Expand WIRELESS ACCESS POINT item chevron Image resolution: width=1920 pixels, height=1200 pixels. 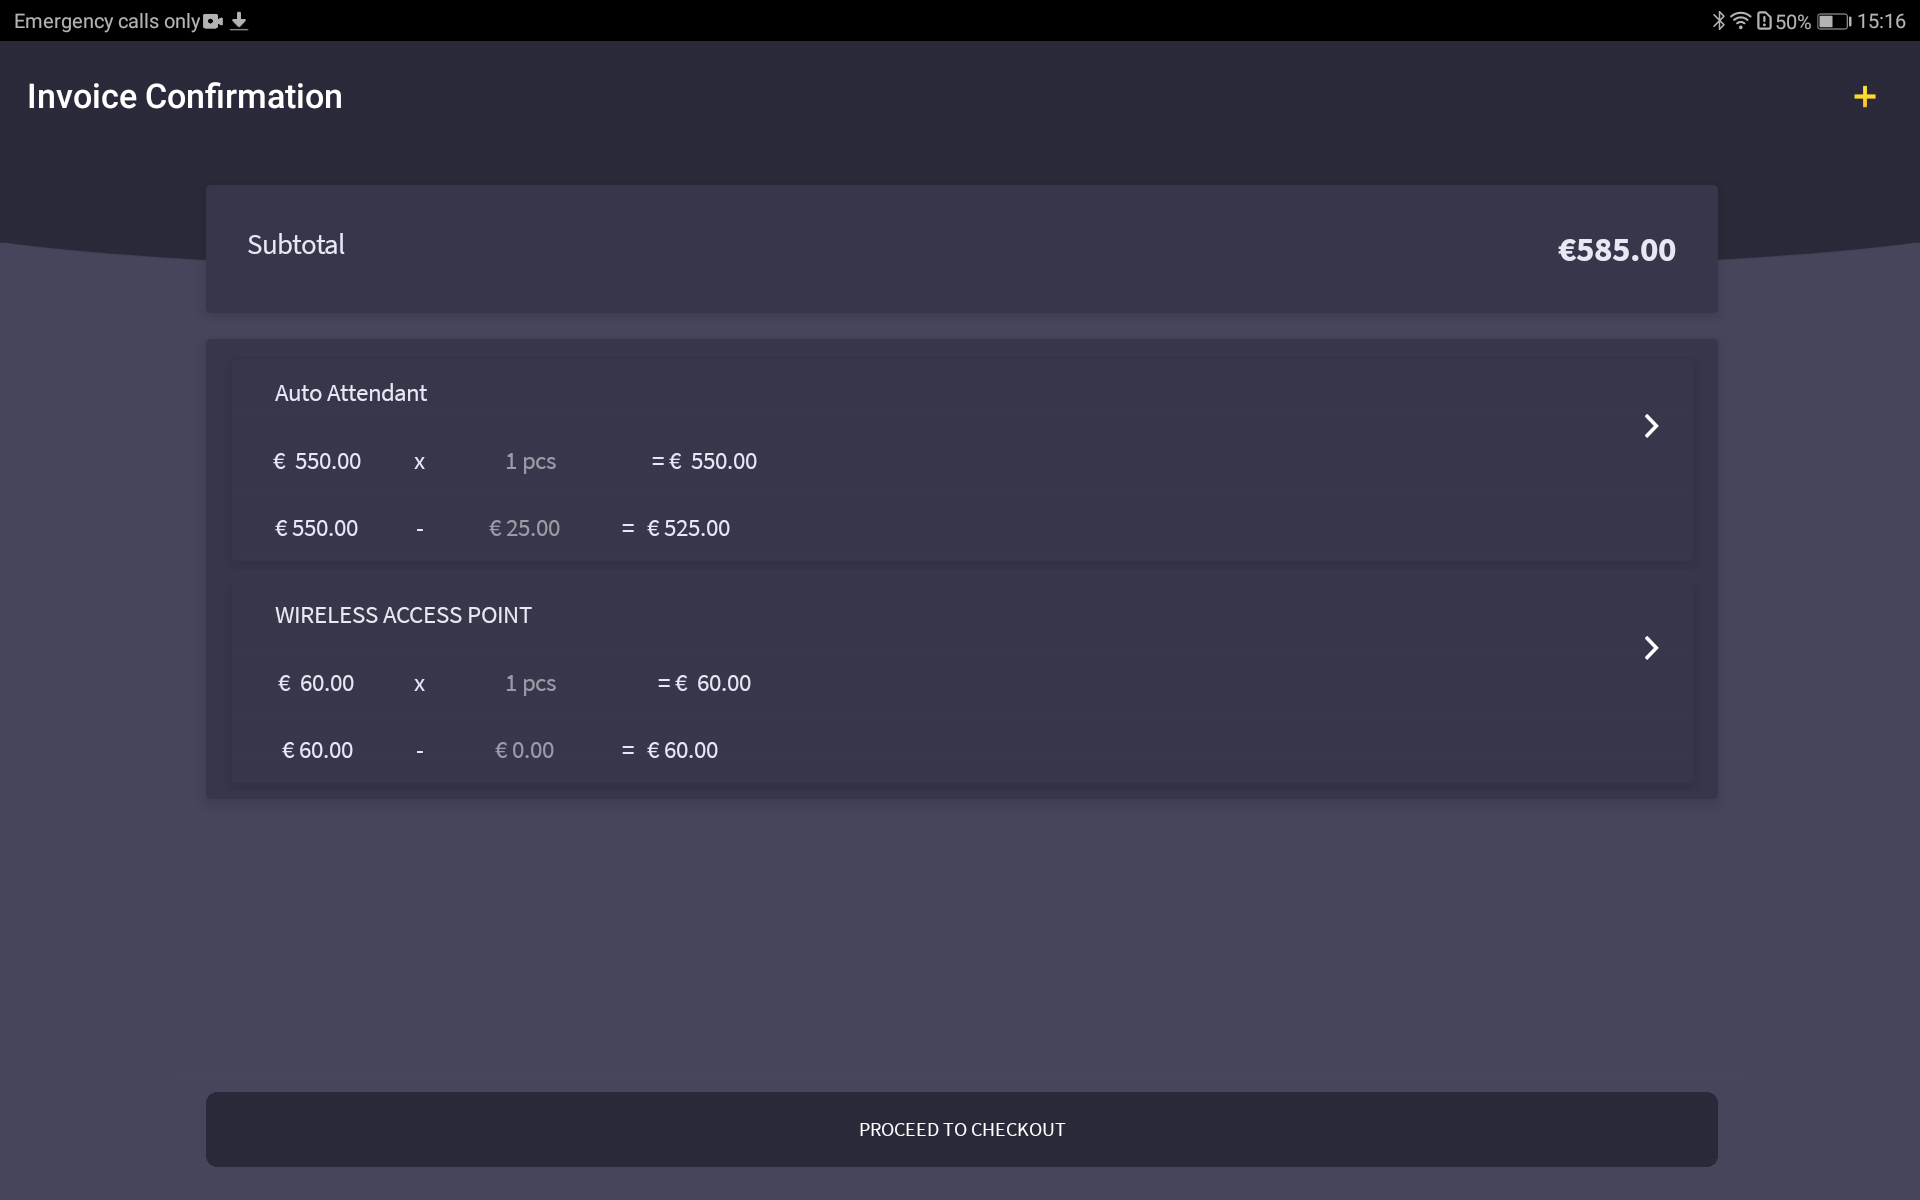point(1651,648)
